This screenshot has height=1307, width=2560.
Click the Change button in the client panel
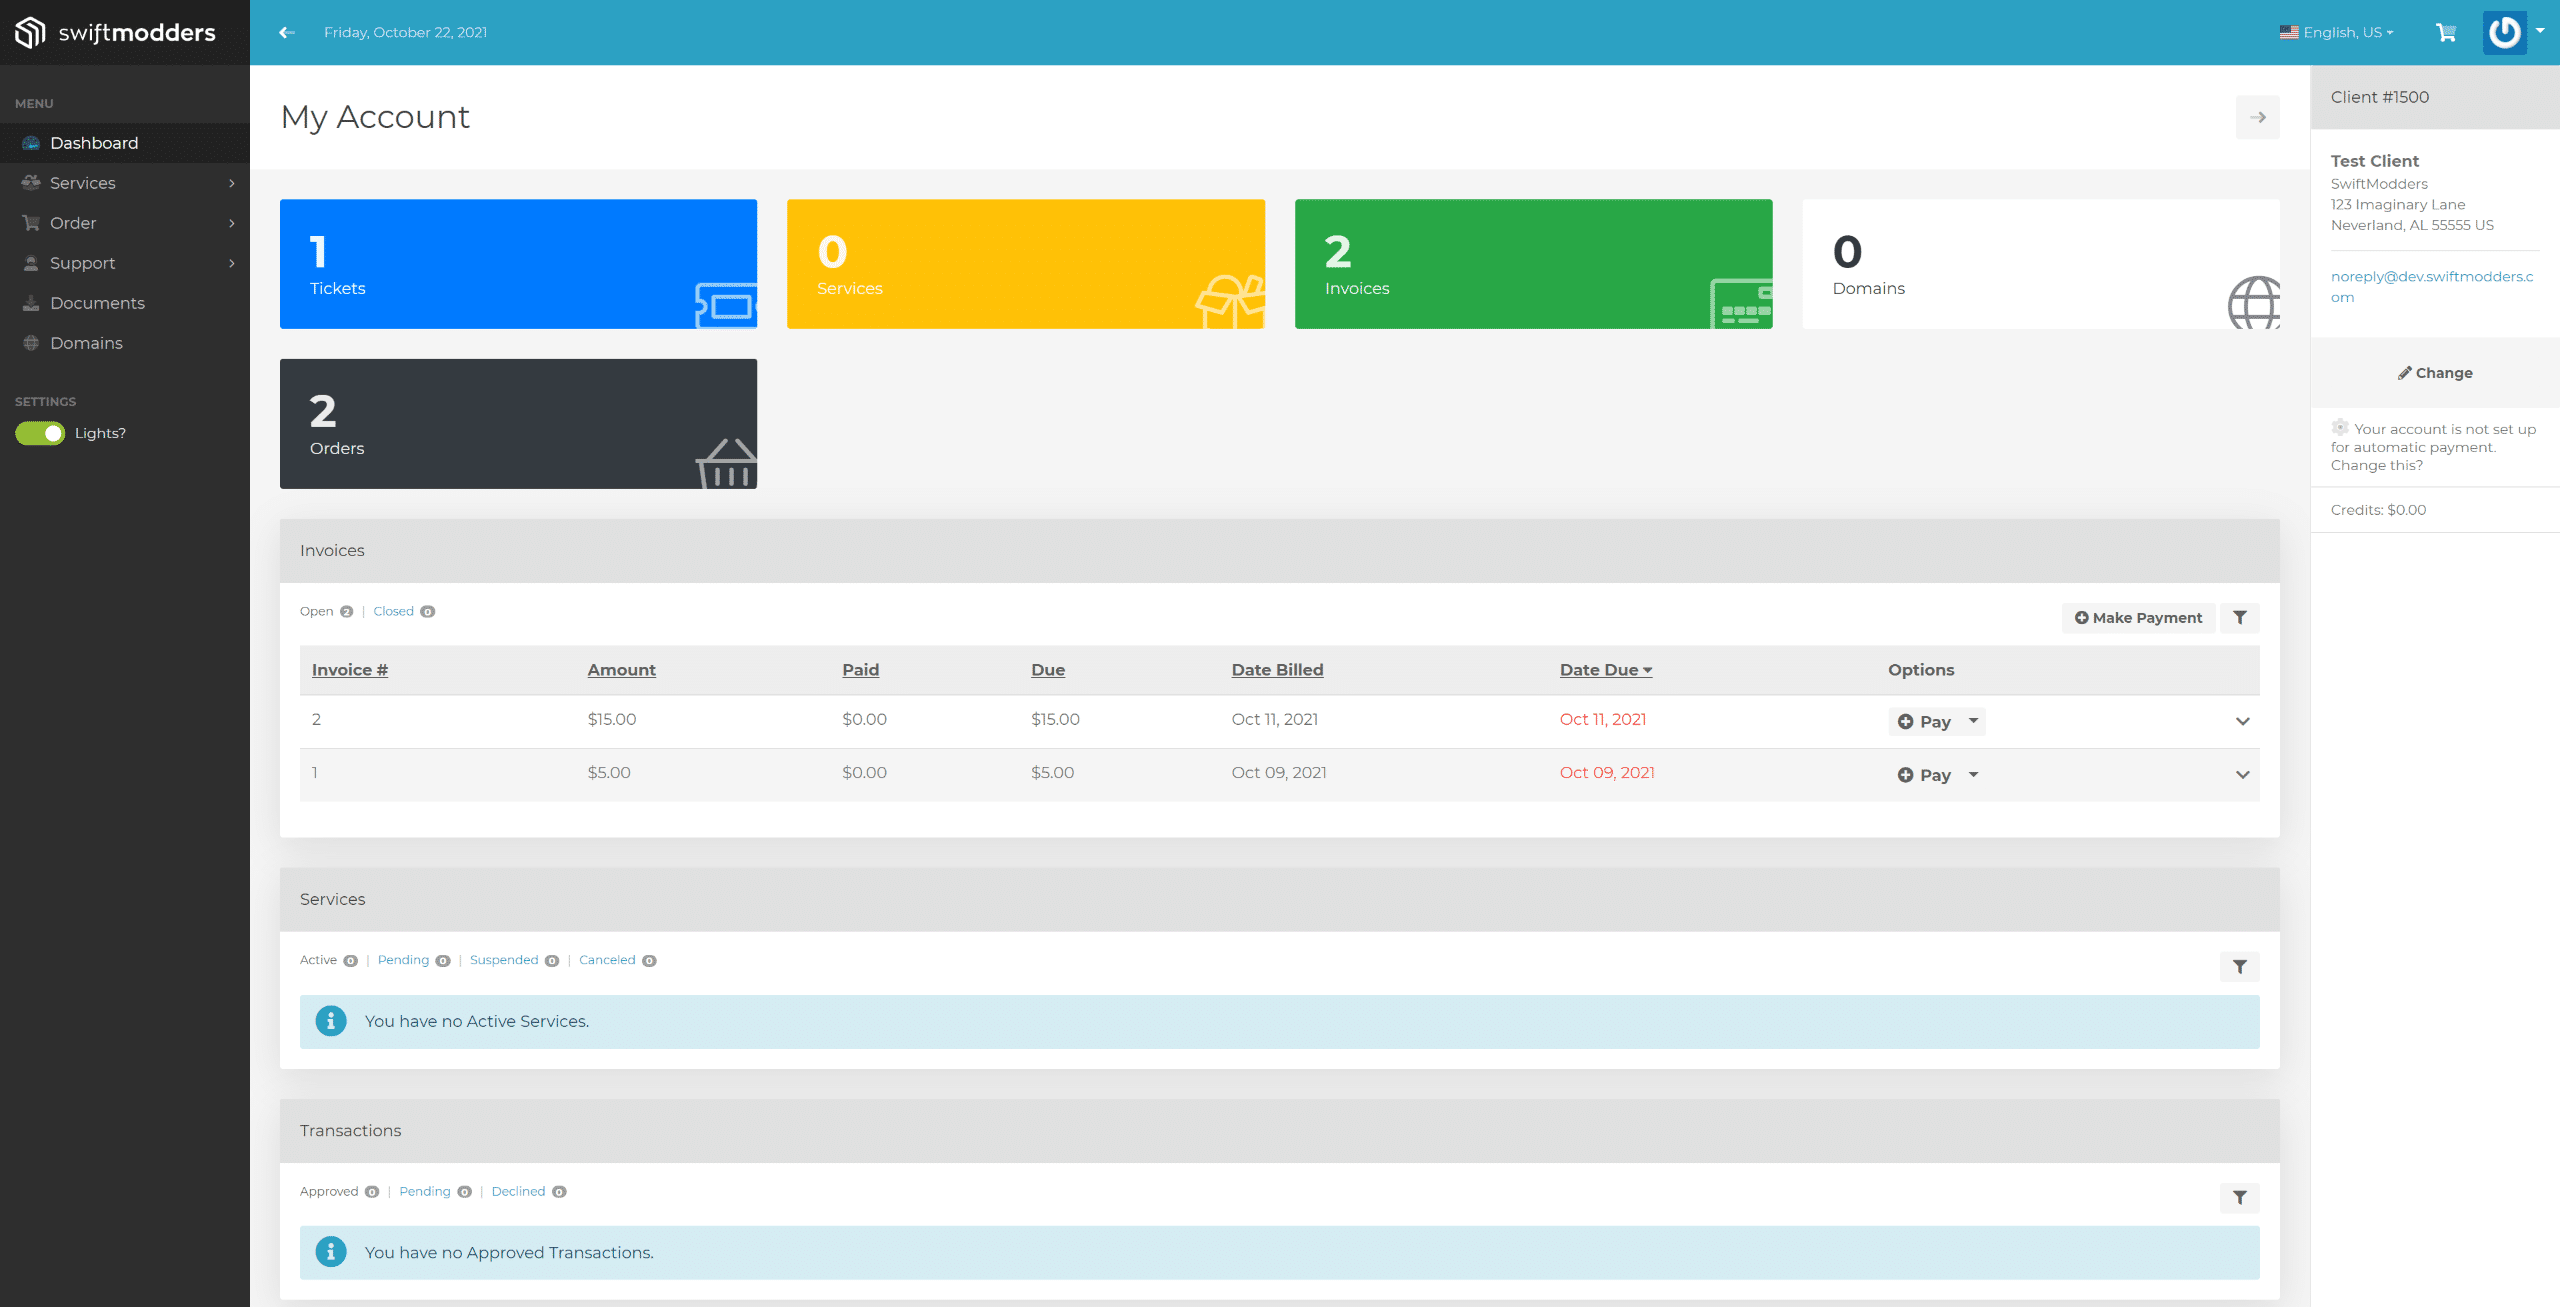pos(2435,372)
